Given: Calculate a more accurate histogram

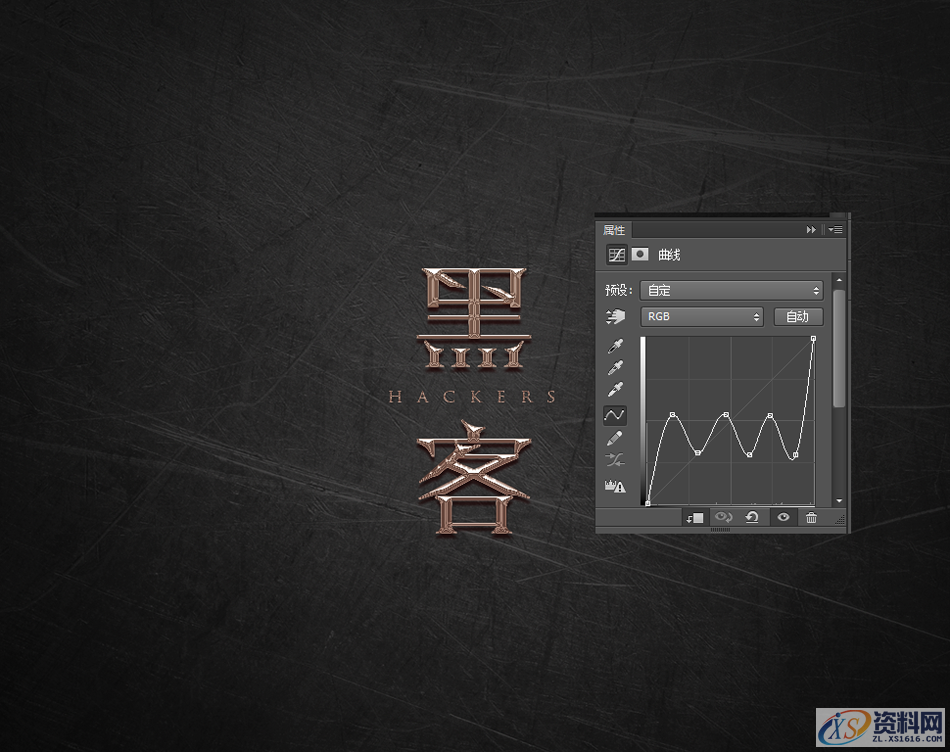Looking at the screenshot, I should pyautogui.click(x=616, y=486).
